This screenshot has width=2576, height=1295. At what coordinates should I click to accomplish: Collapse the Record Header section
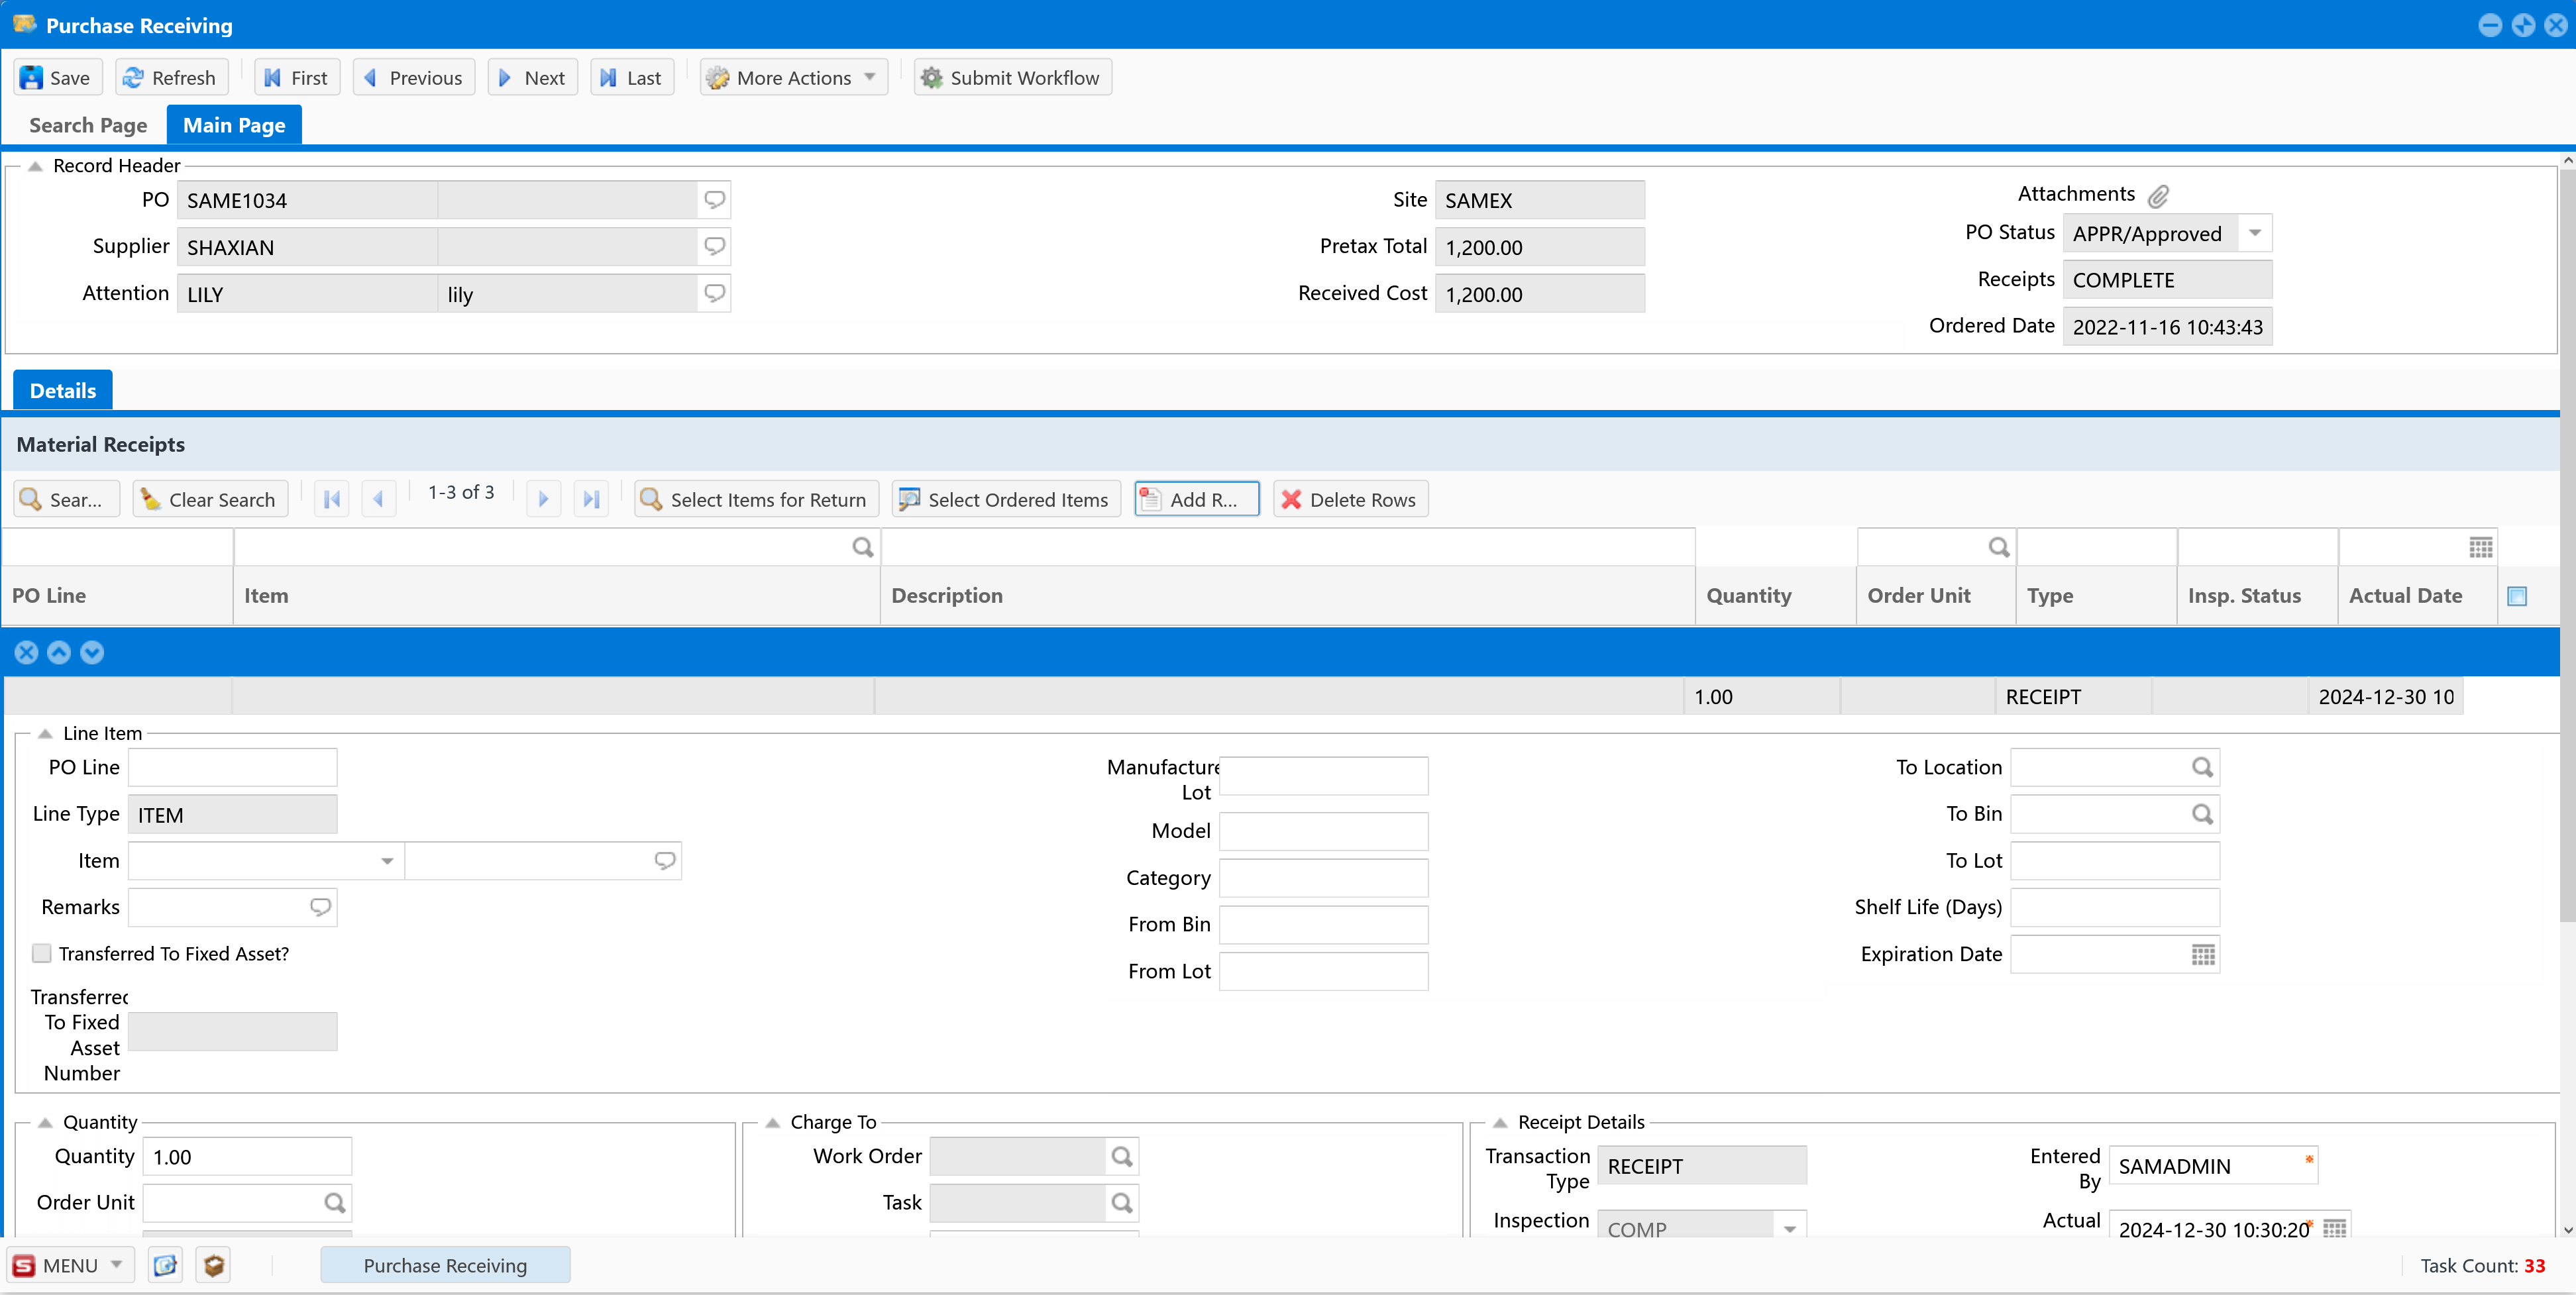35,166
